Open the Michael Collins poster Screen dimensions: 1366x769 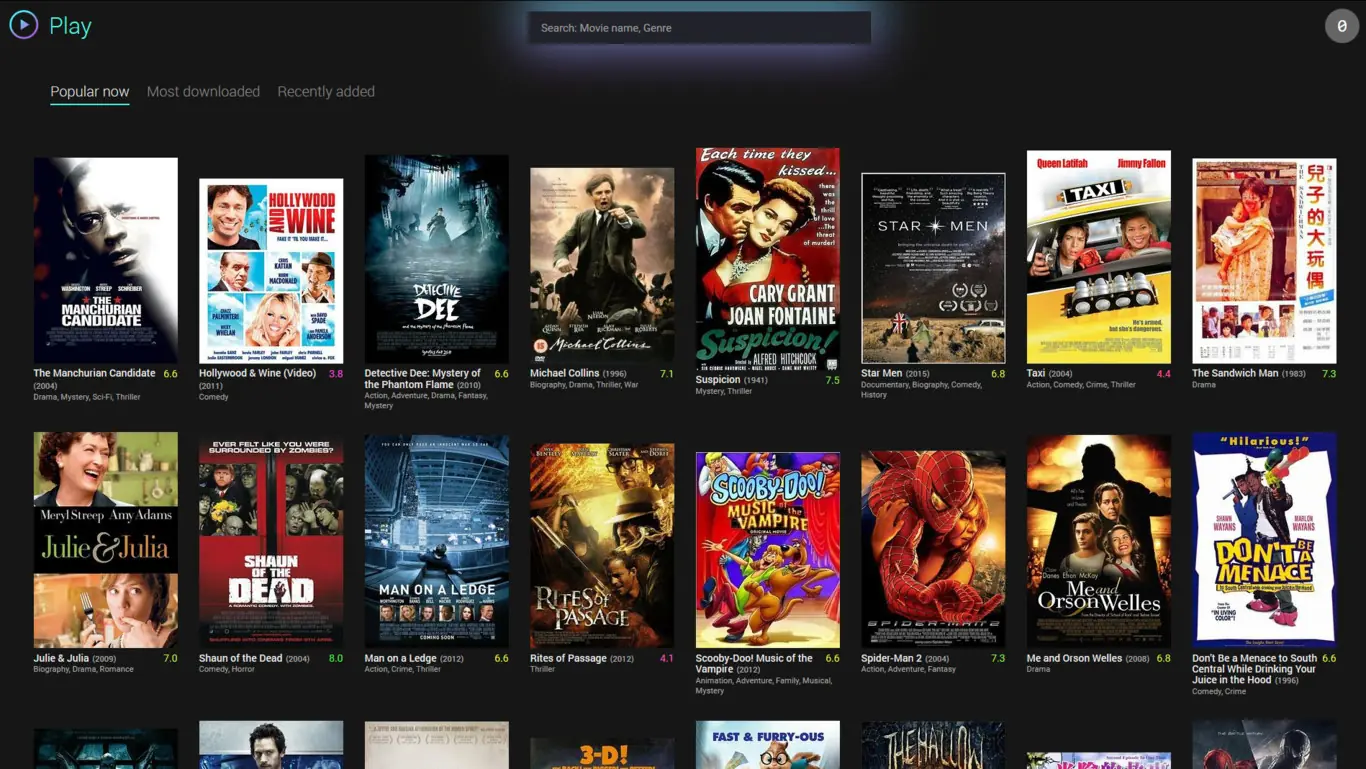[602, 265]
